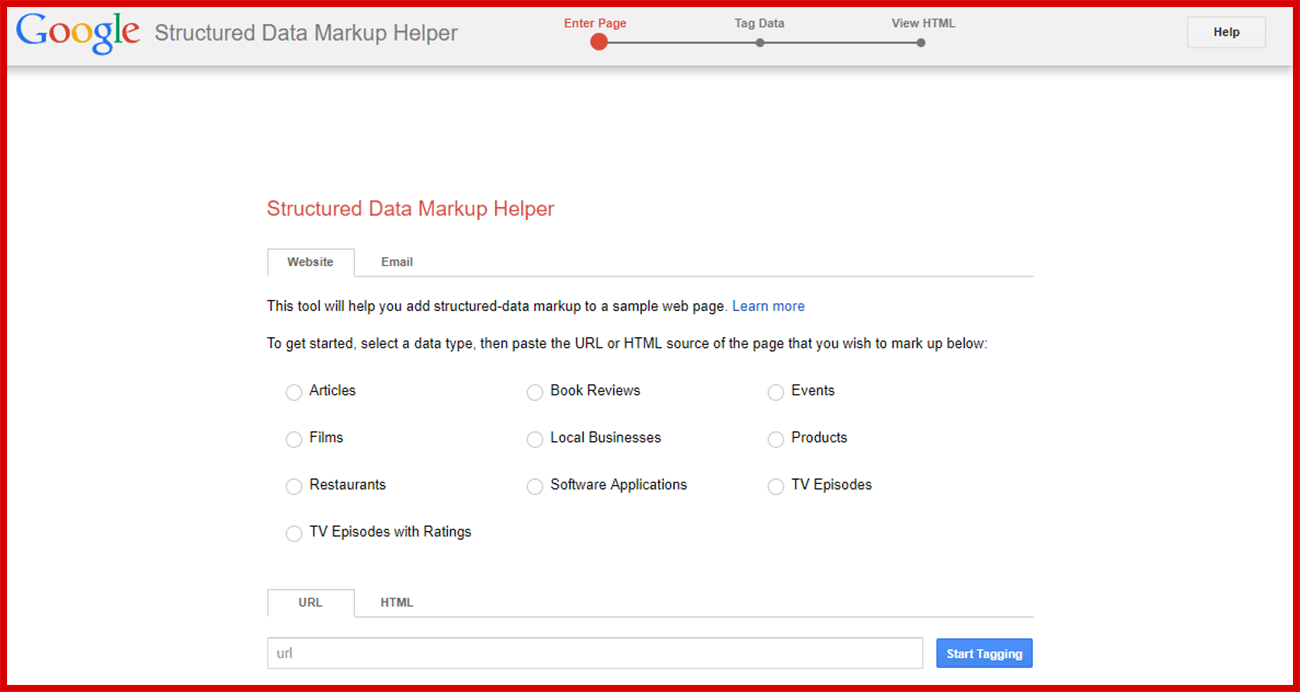Image resolution: width=1300 pixels, height=692 pixels.
Task: Open the Help button
Action: 1226,32
